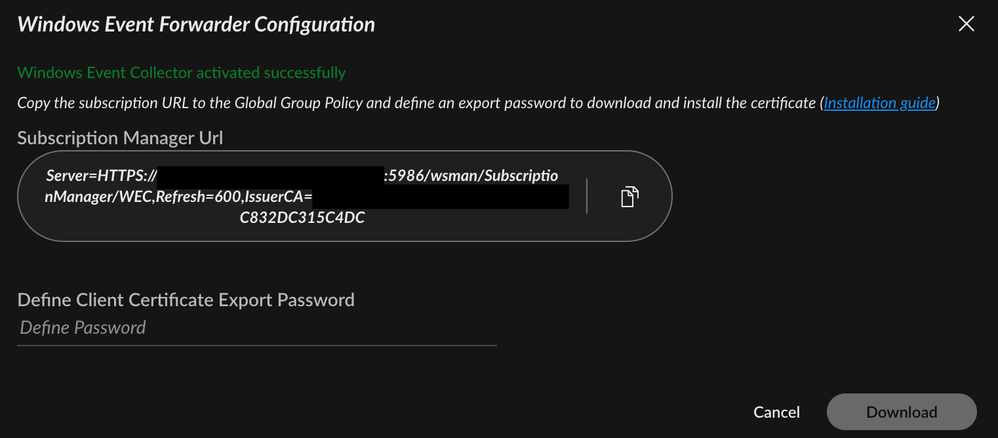The image size is (998, 438).
Task: Click the C832DC315C4DC thumbprint text
Action: pos(302,217)
